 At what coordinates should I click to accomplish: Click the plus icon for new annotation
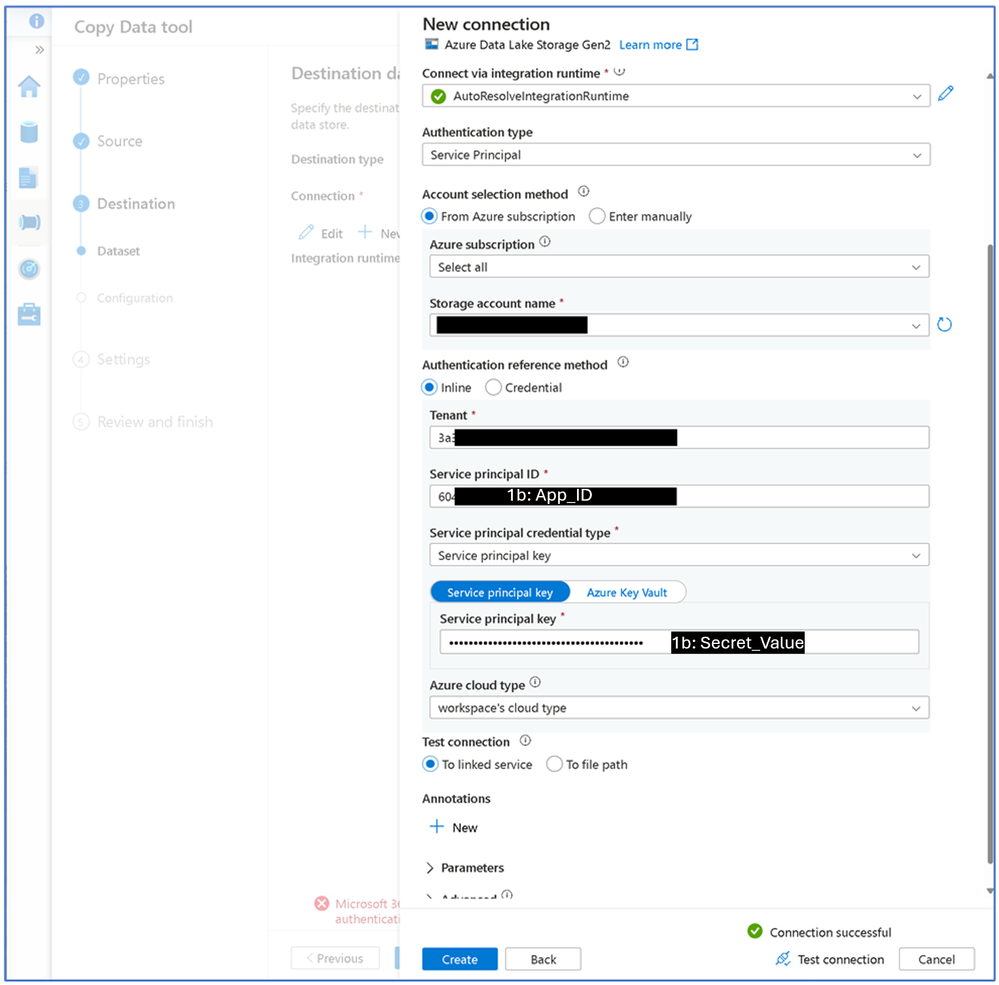click(x=436, y=826)
